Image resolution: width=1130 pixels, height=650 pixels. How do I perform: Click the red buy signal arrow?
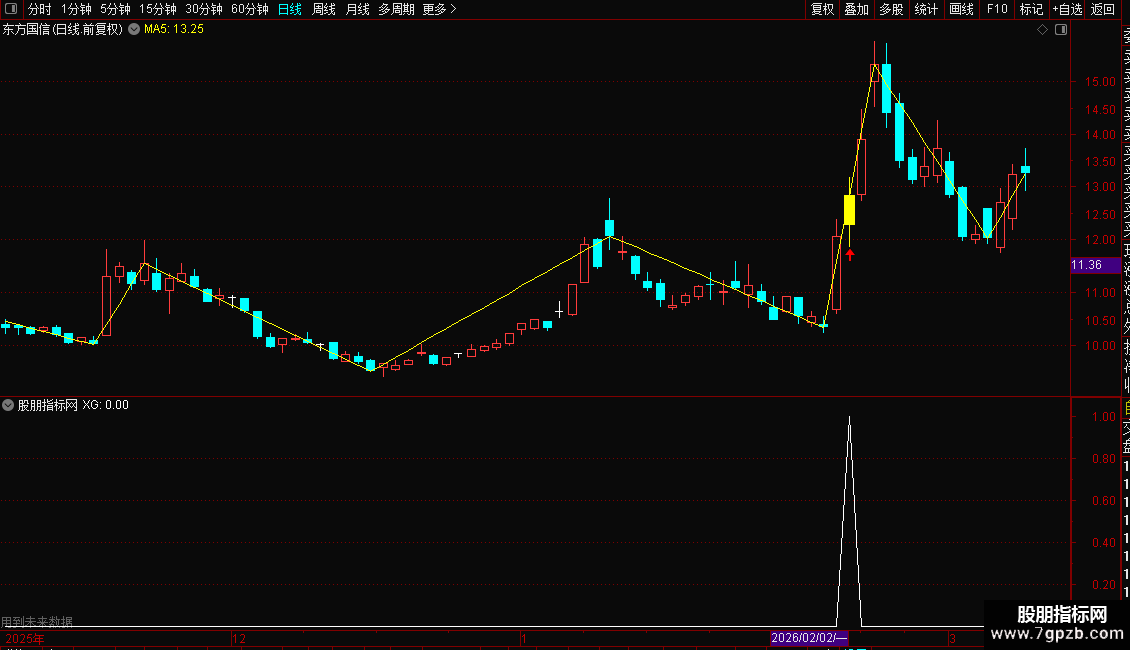tap(850, 254)
